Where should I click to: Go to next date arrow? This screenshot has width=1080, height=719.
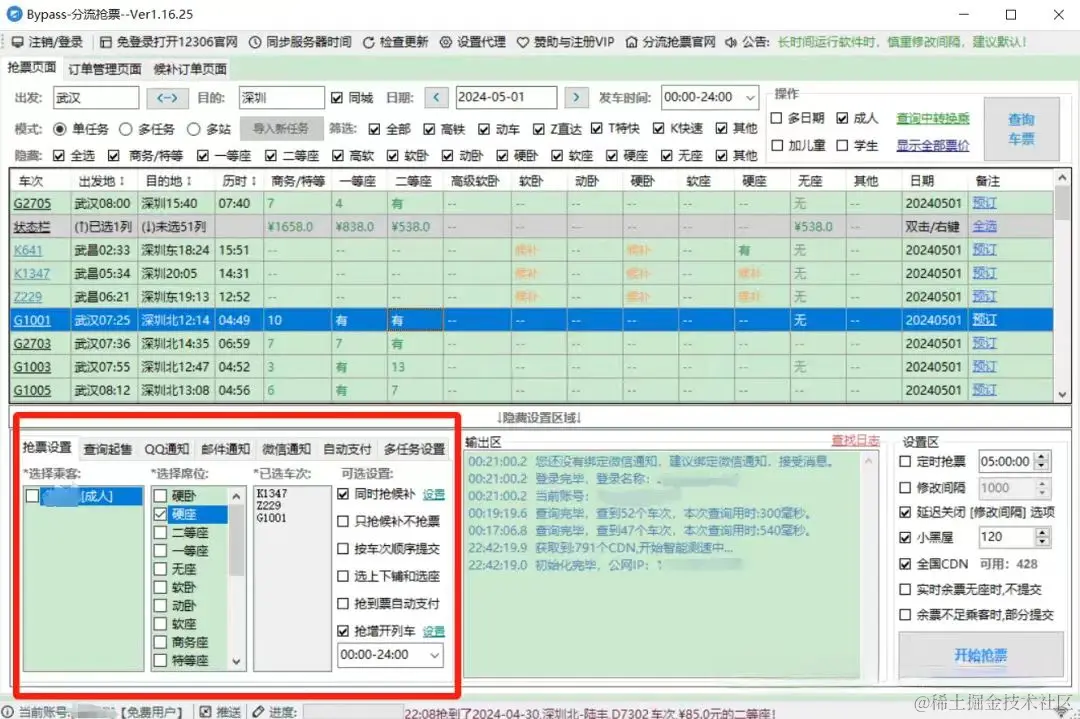click(577, 98)
